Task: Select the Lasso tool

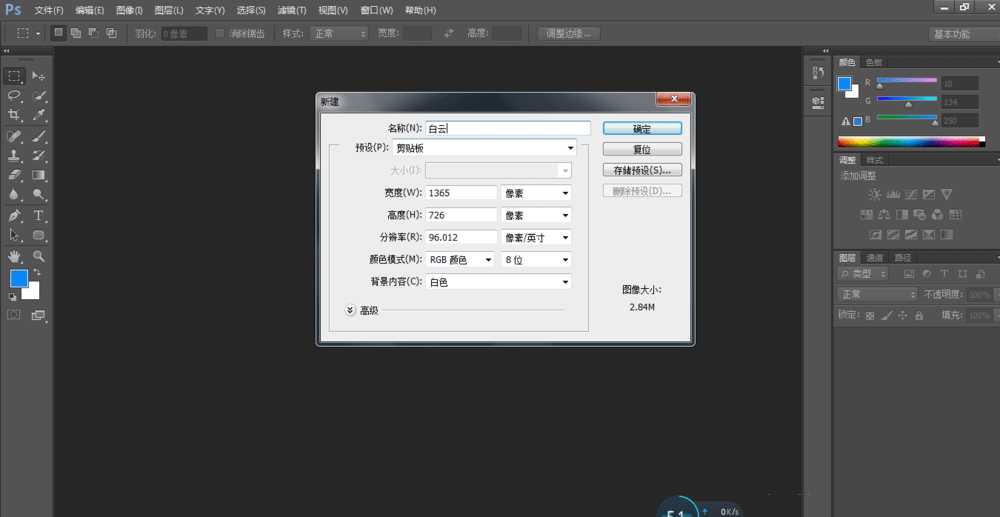Action: pos(15,96)
